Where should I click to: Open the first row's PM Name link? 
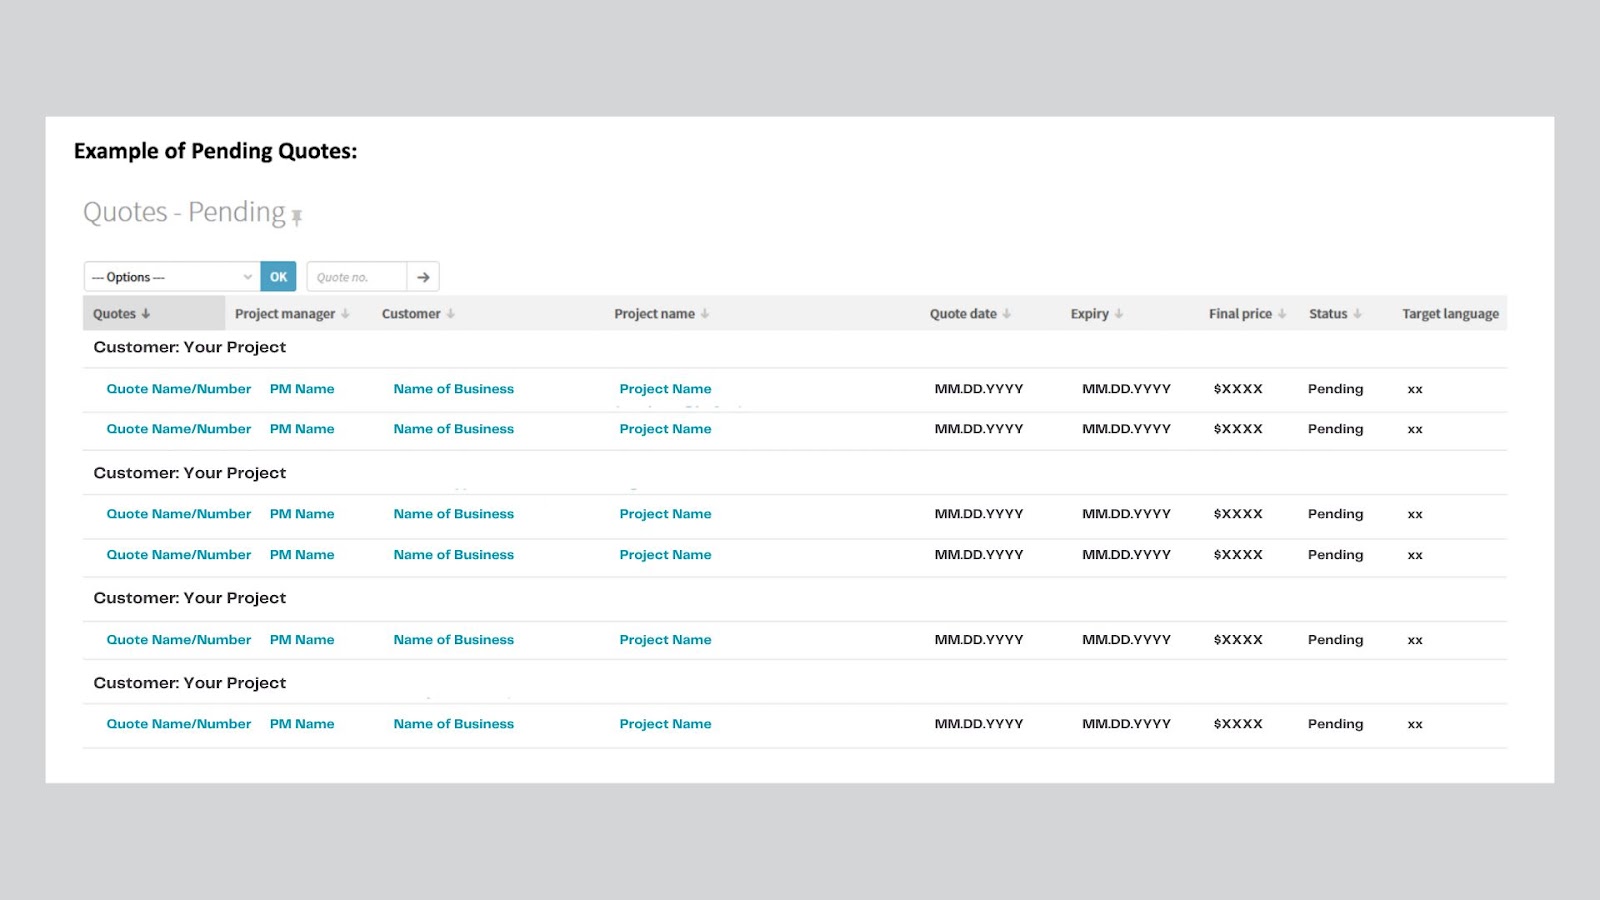302,389
